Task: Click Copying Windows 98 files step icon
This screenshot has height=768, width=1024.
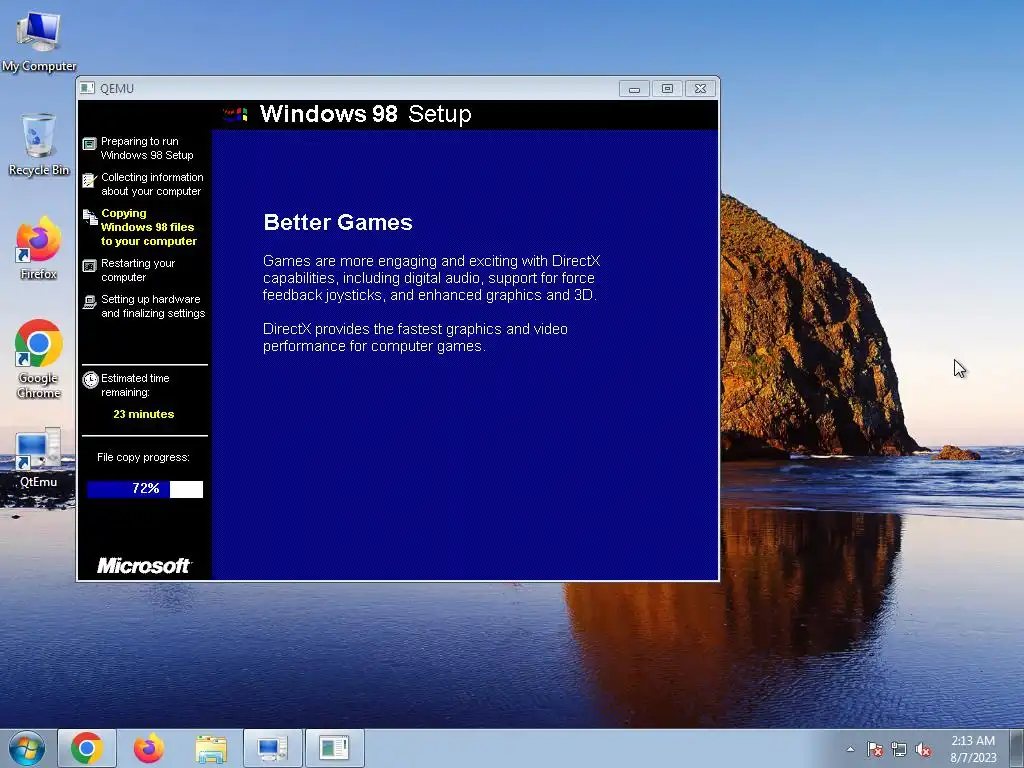Action: pos(90,217)
